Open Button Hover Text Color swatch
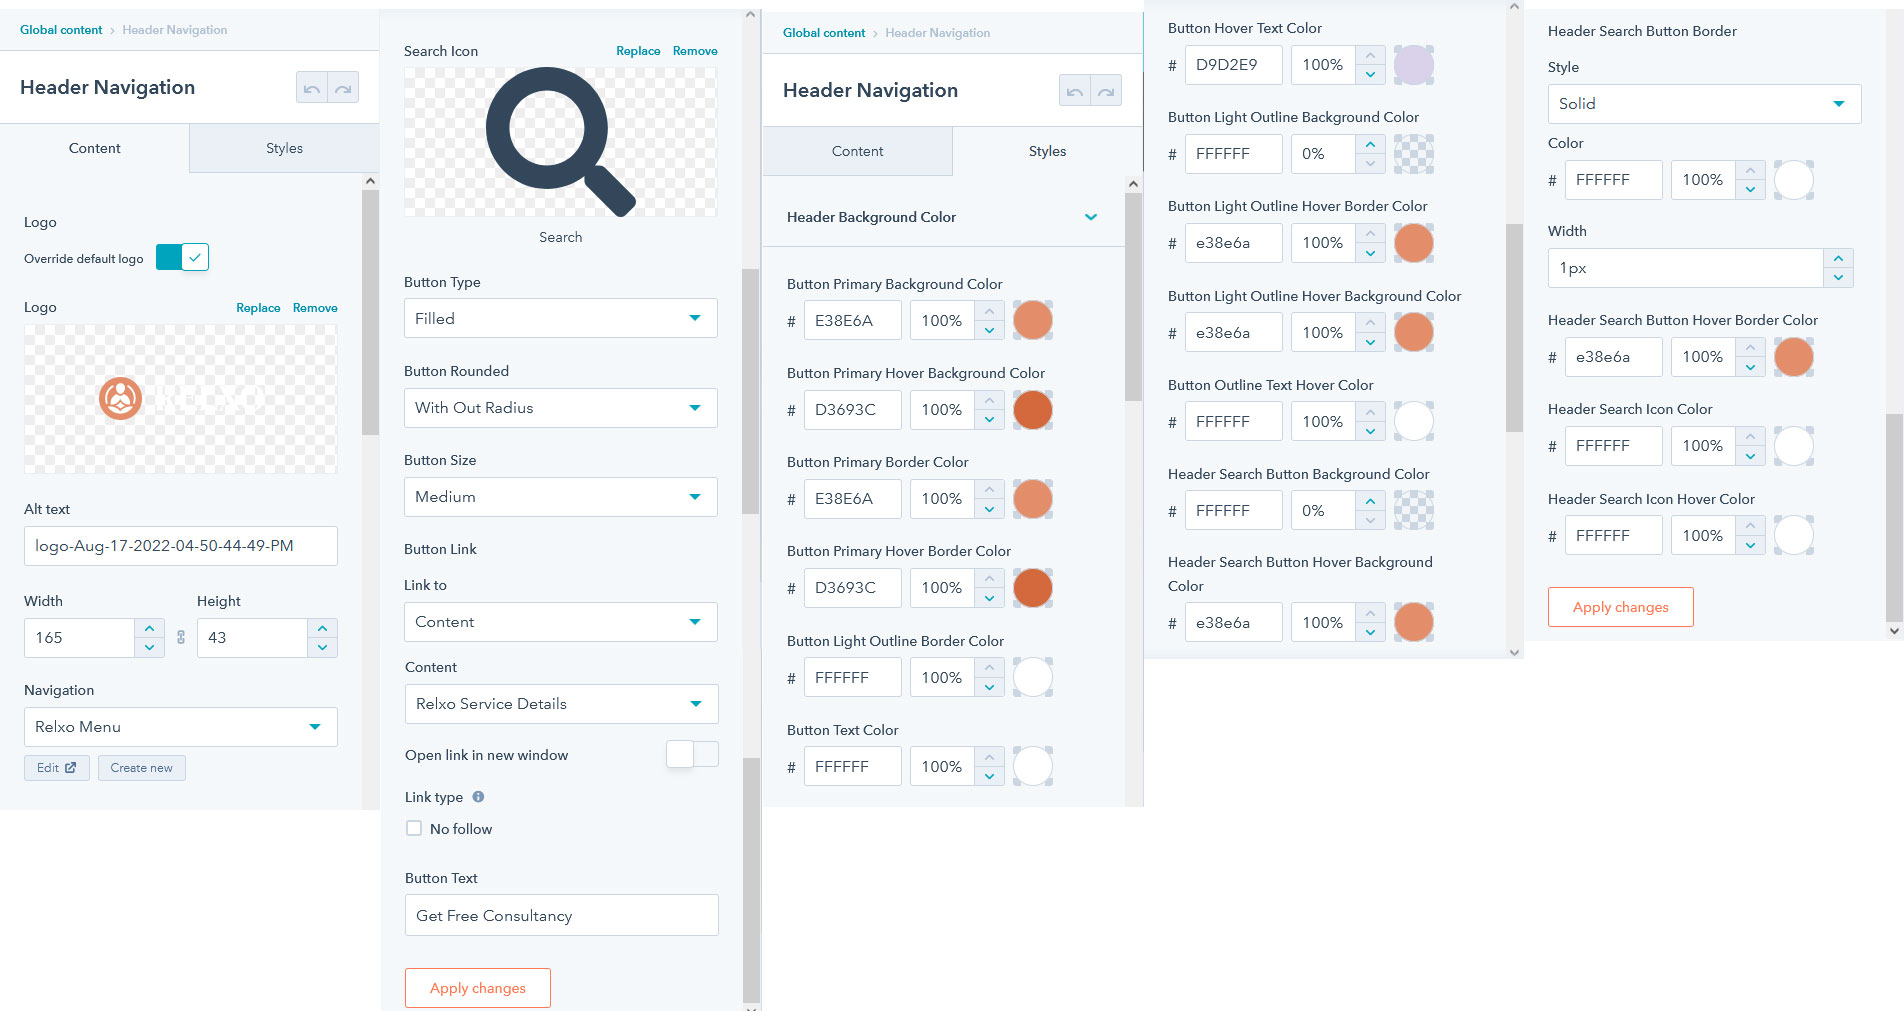1904x1011 pixels. point(1414,65)
